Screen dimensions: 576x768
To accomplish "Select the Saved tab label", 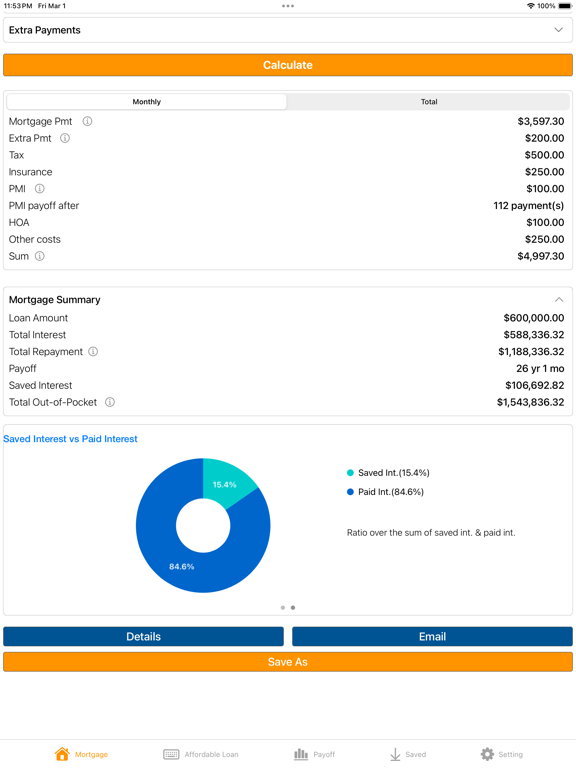I will coord(416,754).
